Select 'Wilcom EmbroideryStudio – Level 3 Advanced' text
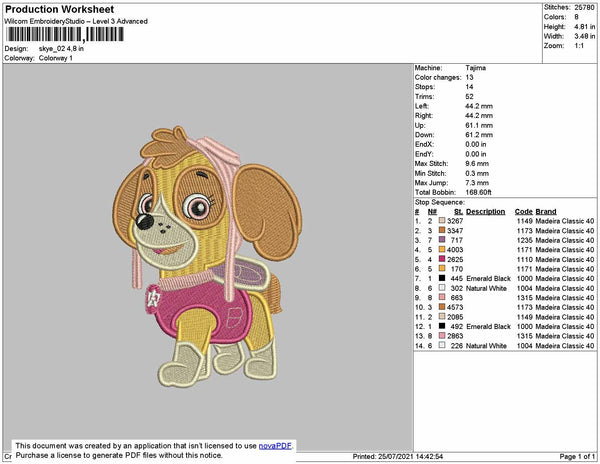 pyautogui.click(x=76, y=21)
